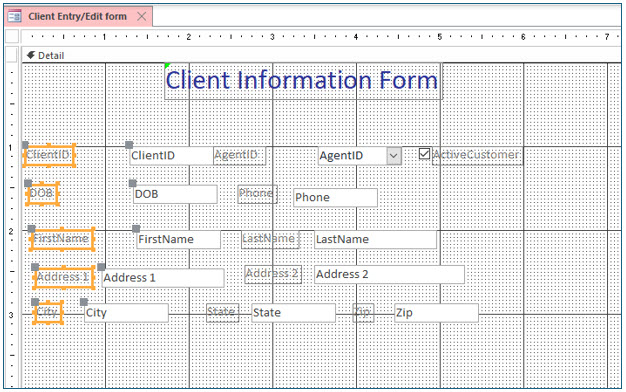
Task: Click the Zip text box
Action: [436, 313]
